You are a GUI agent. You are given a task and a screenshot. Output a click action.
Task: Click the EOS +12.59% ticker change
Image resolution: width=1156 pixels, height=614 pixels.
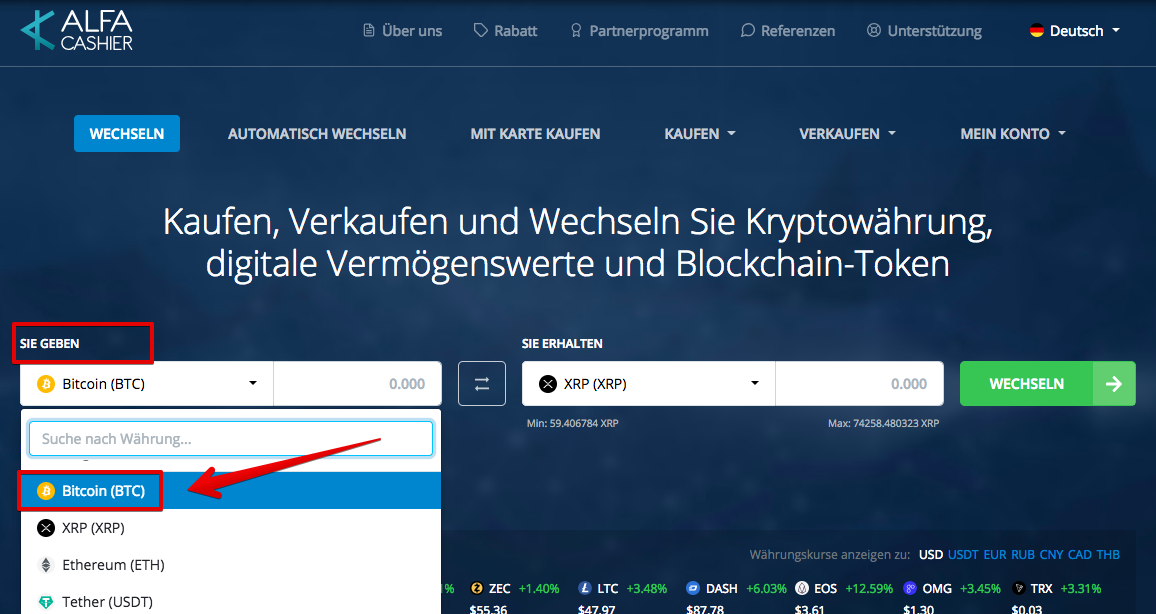[868, 588]
